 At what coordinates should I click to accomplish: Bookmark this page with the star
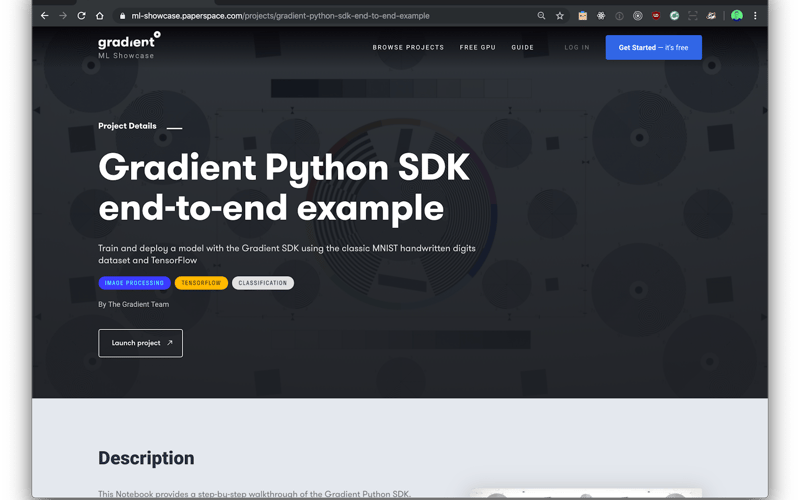point(560,16)
